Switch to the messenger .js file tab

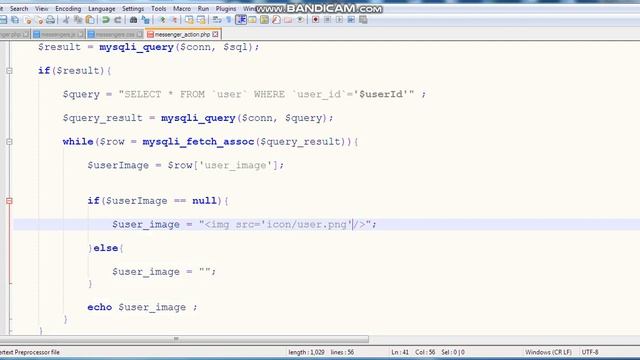point(58,35)
